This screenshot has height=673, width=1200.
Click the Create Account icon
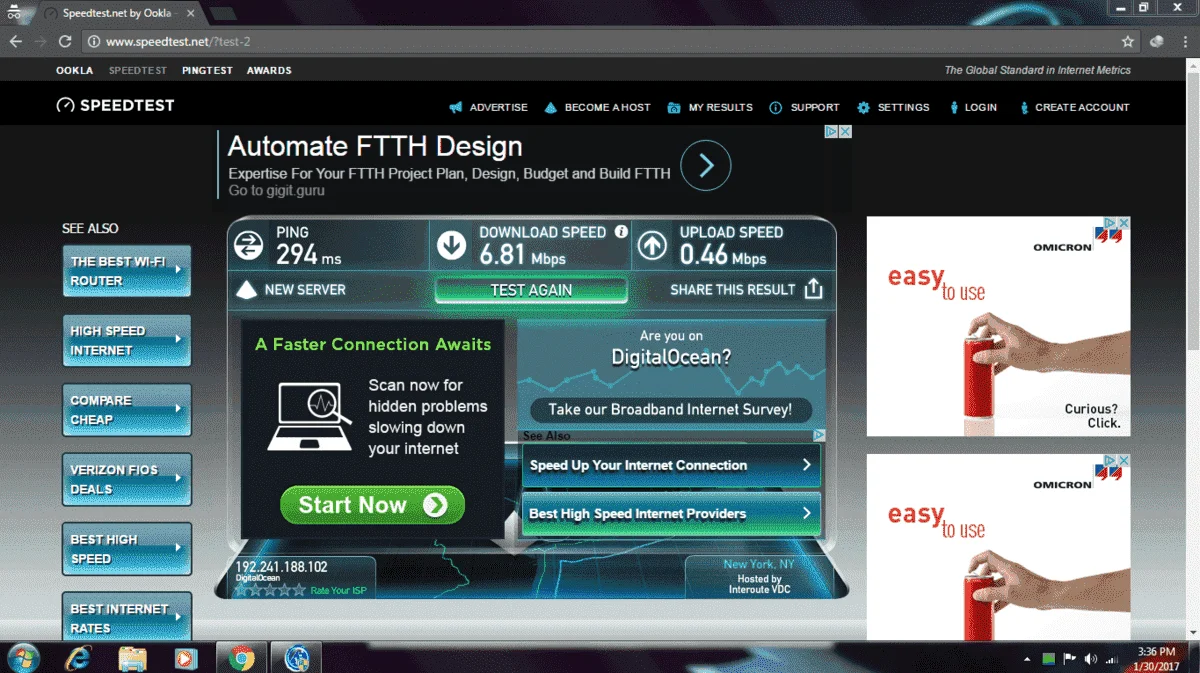[1024, 107]
